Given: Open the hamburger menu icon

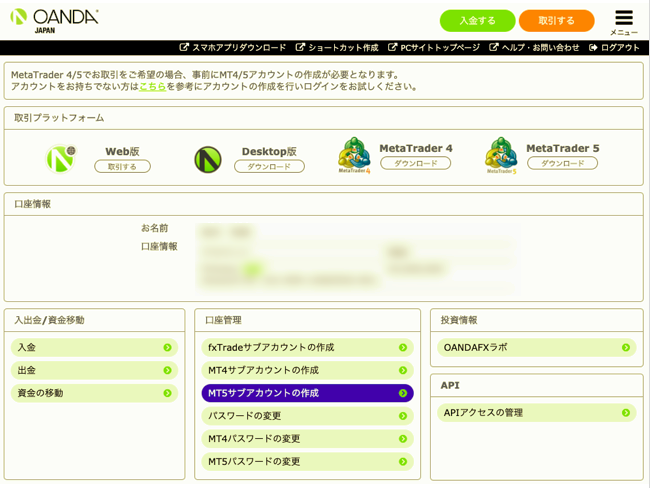Looking at the screenshot, I should click(623, 18).
